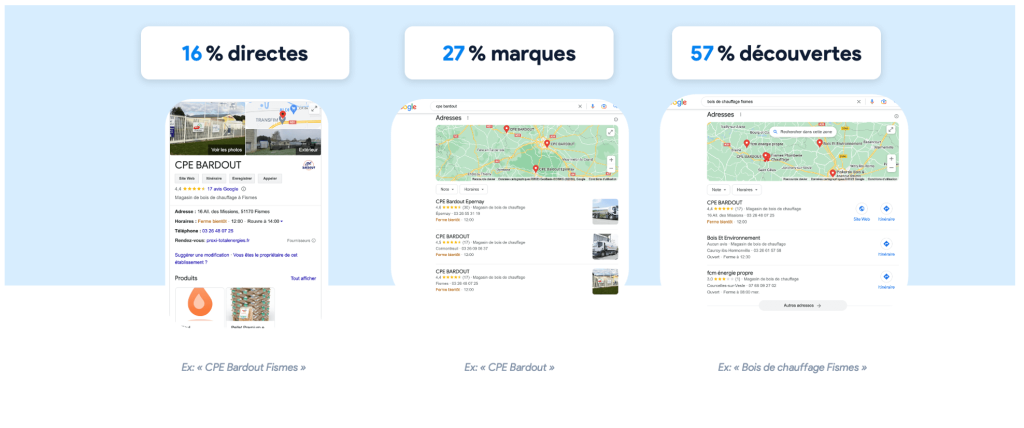Expand the map to fullscreen in the 'cpe bardout' results
The image size is (1024, 428).
coord(611,132)
